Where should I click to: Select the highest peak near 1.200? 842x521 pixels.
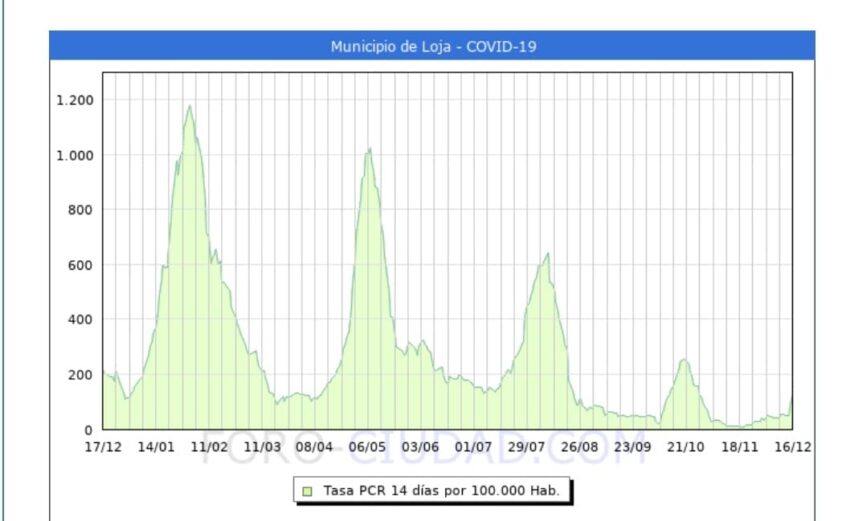(189, 107)
